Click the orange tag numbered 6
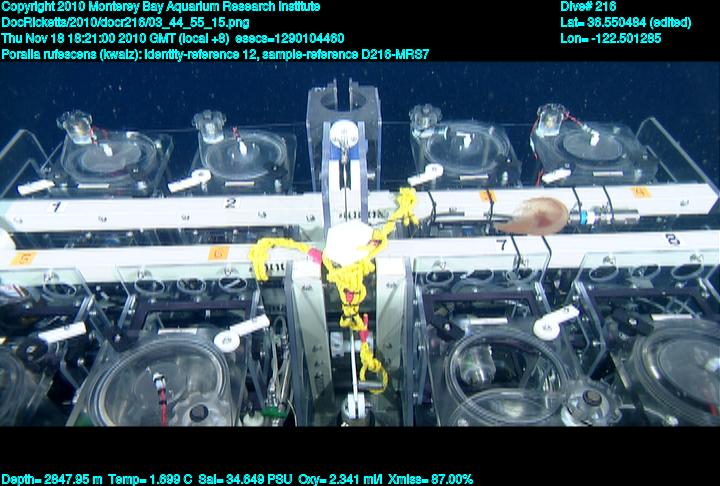Screen dimensions: 720x486 pyautogui.click(x=218, y=254)
